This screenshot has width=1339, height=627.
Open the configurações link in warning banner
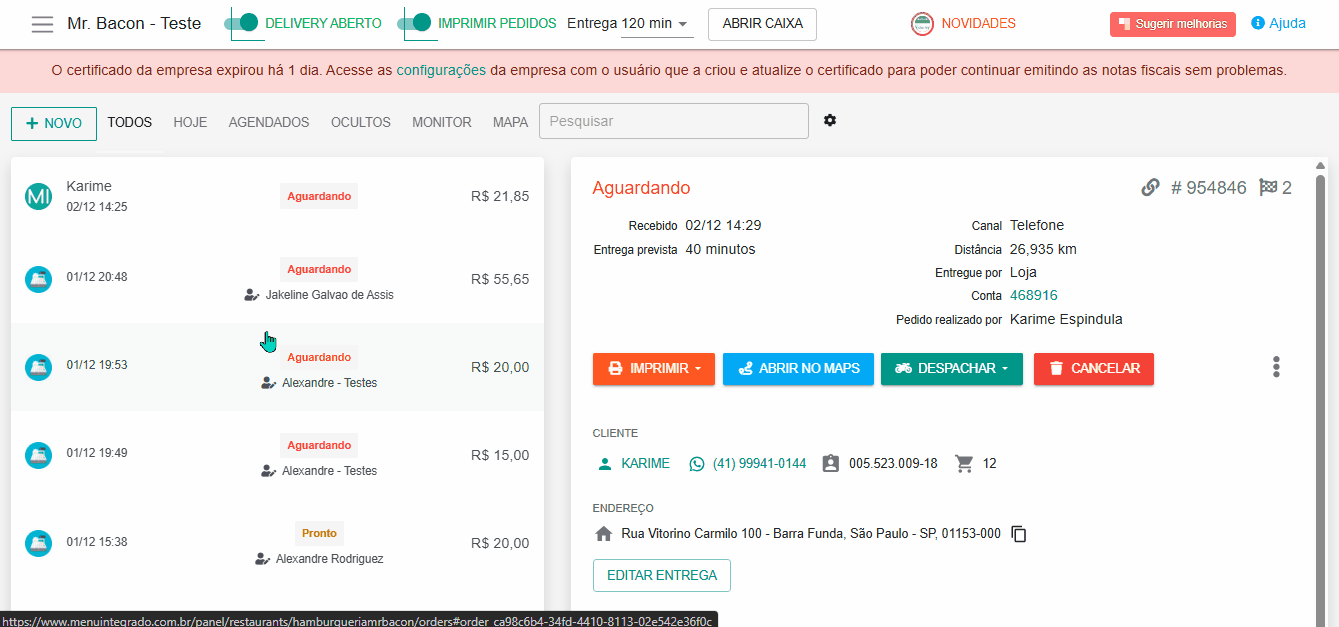pyautogui.click(x=441, y=71)
